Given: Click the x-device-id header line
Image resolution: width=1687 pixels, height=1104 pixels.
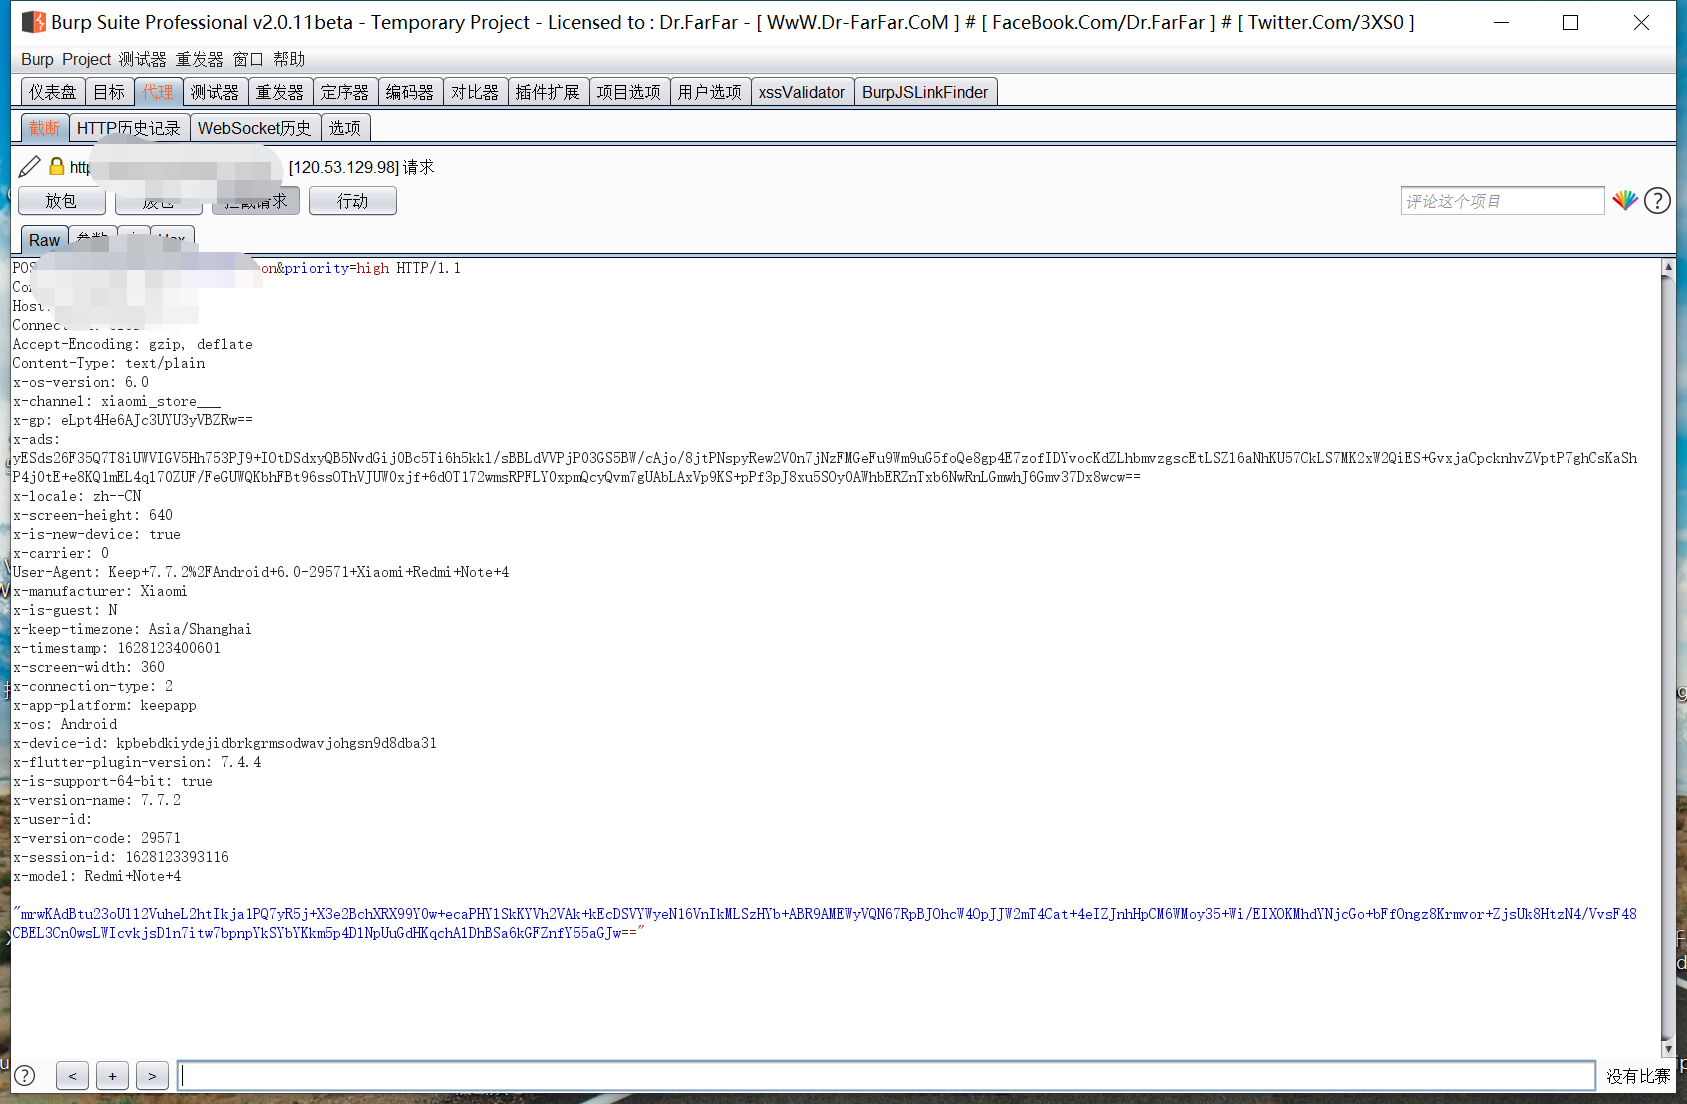Looking at the screenshot, I should coord(225,743).
